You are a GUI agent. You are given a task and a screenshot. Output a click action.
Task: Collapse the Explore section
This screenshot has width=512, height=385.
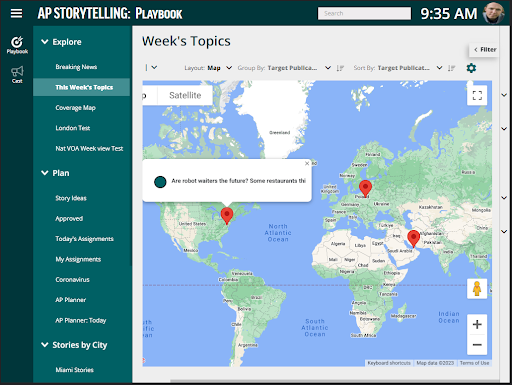(x=45, y=42)
